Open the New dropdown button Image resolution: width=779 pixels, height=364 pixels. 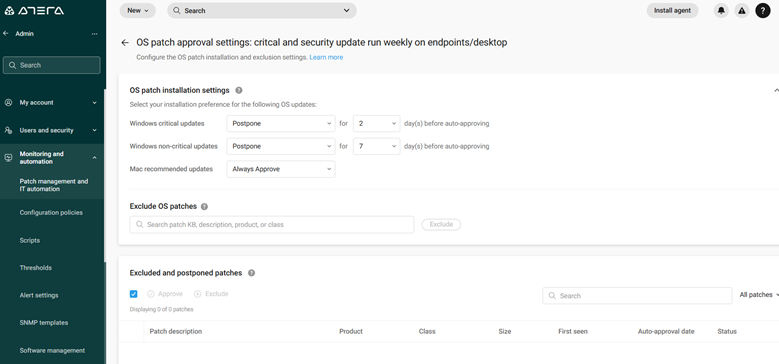click(x=138, y=10)
